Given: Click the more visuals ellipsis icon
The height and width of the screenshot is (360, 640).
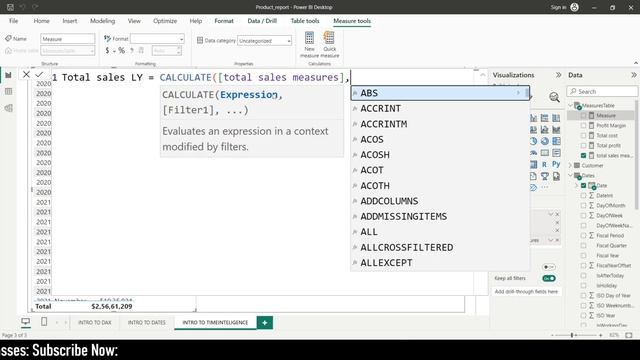Looking at the screenshot, I should coord(544,187).
